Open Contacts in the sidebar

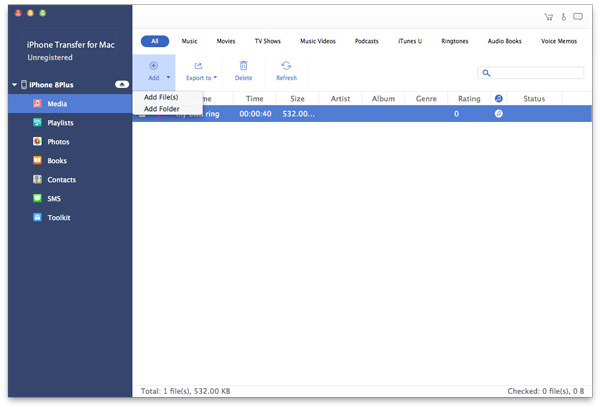pos(70,180)
